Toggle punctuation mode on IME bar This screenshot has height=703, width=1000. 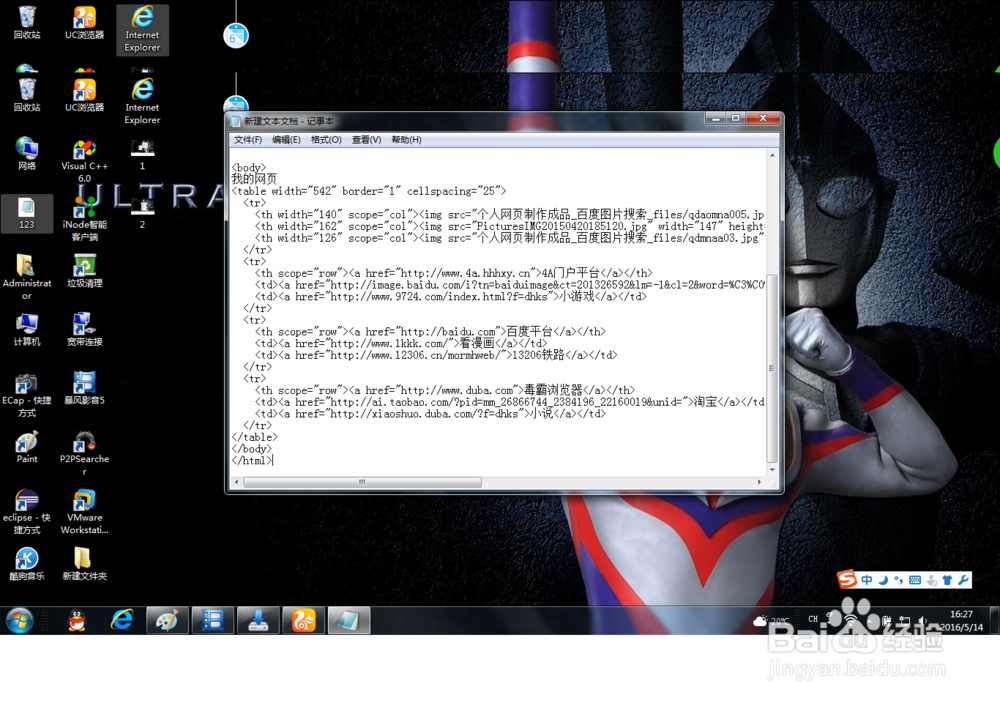pyautogui.click(x=899, y=580)
